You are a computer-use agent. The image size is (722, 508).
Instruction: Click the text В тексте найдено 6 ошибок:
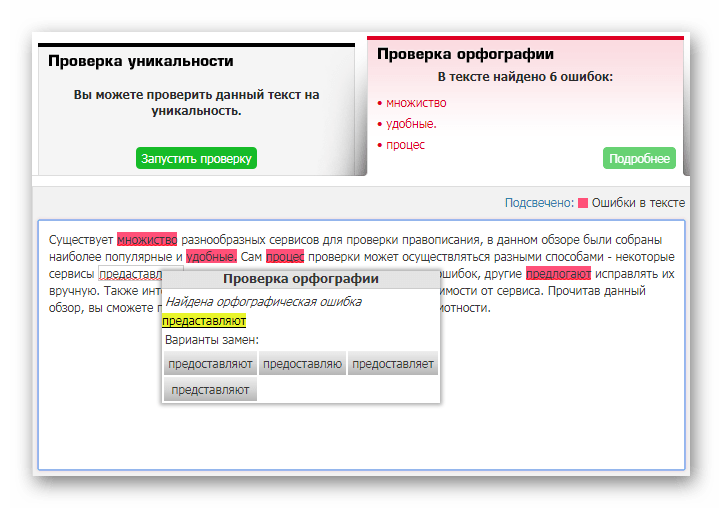(x=525, y=76)
